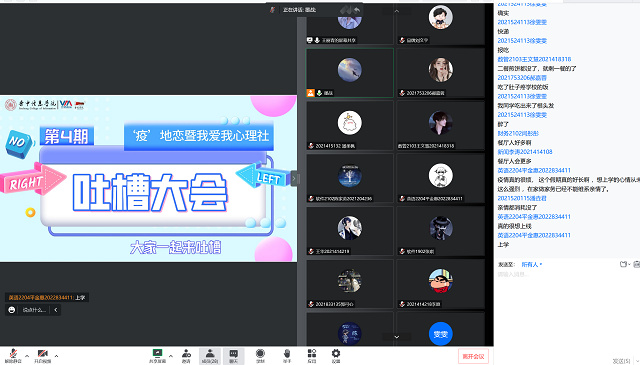Click chat sender name 2021520115

pyautogui.click(x=522, y=198)
